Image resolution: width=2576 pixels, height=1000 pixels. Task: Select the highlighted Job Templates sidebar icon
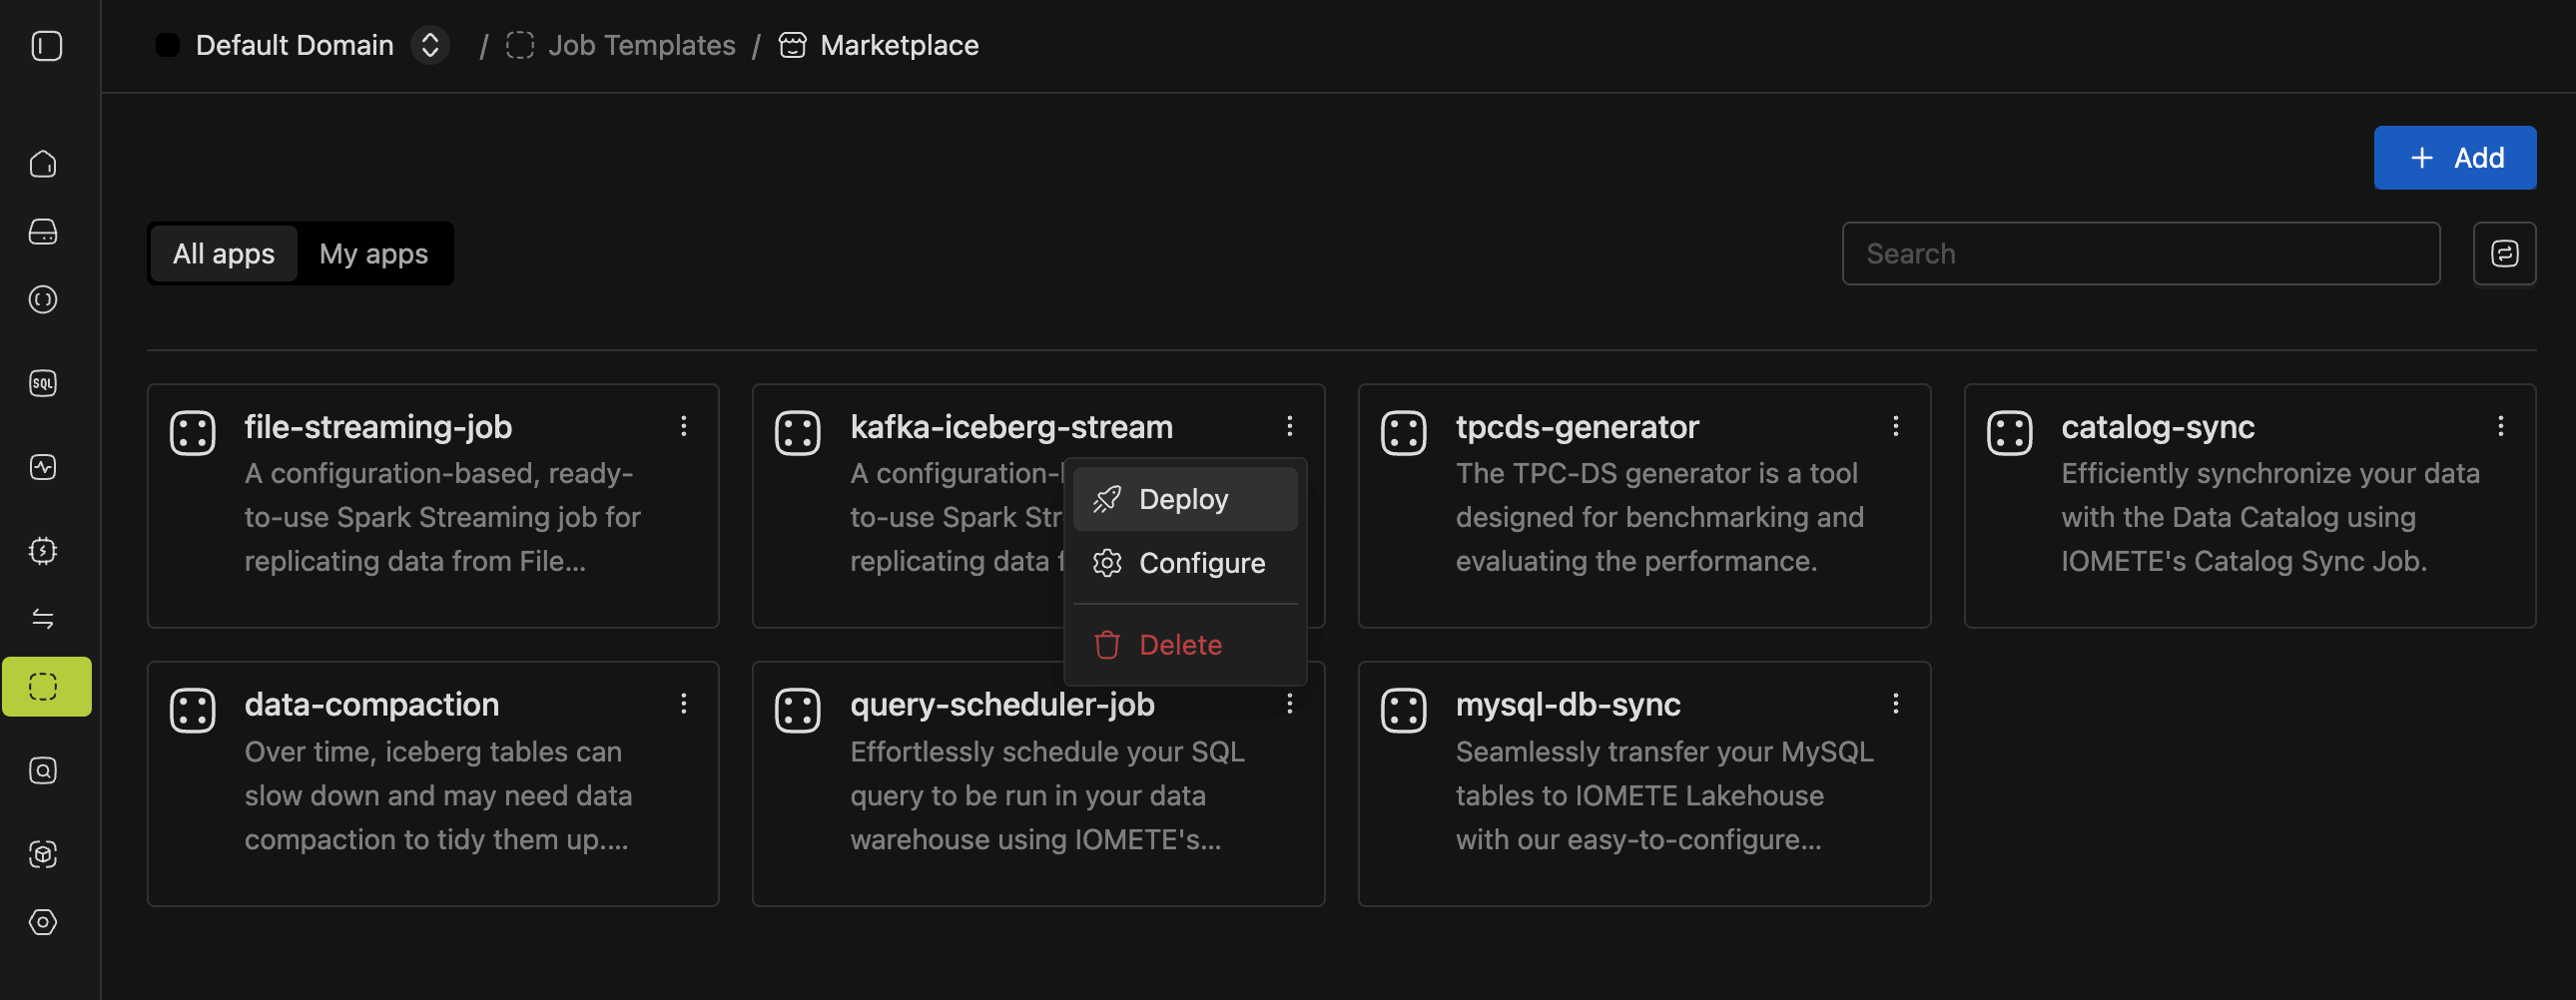46,687
